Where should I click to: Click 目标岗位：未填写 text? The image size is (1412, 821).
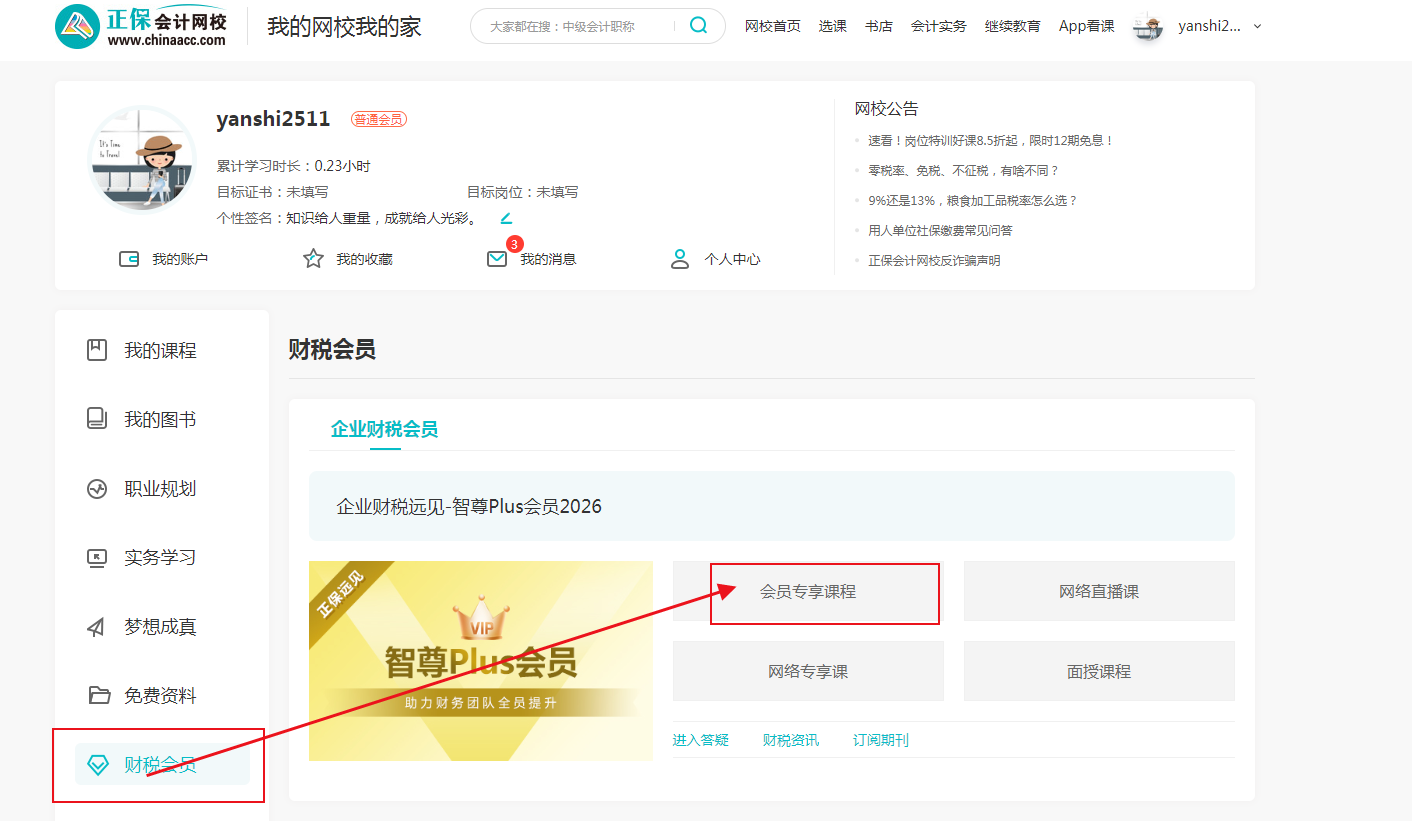pyautogui.click(x=522, y=192)
